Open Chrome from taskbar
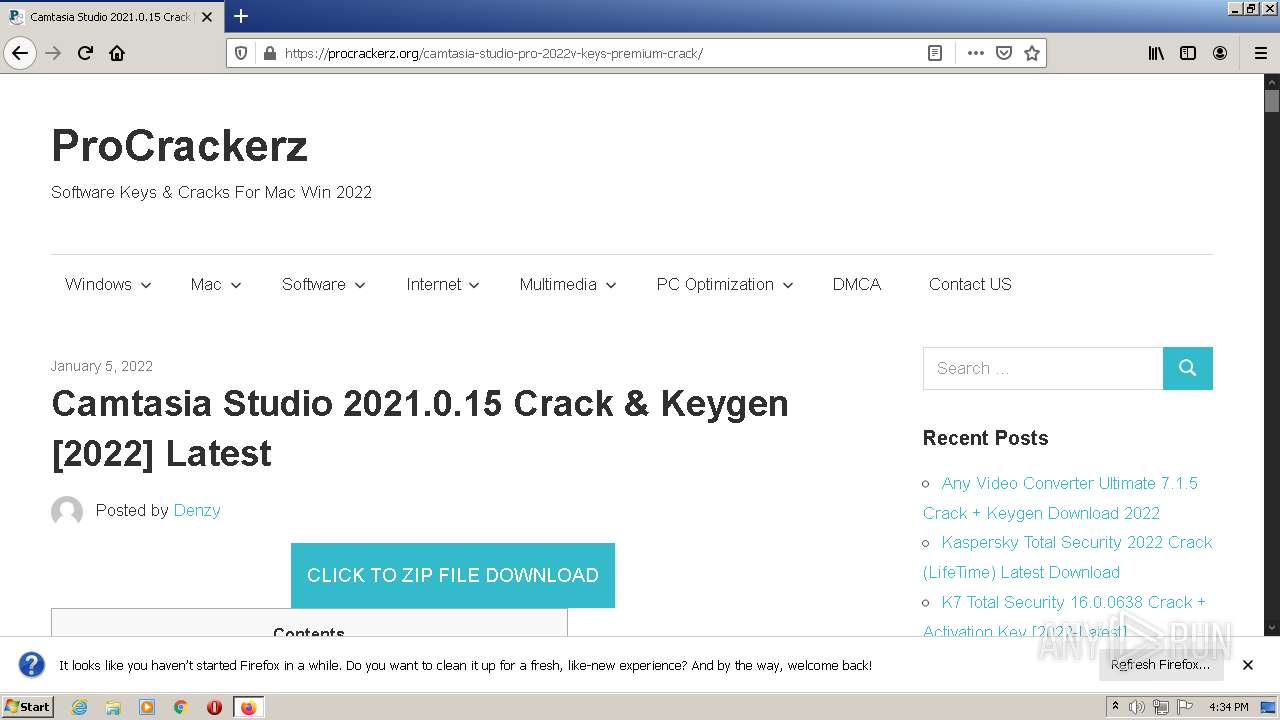This screenshot has height=720, width=1280. click(x=181, y=707)
